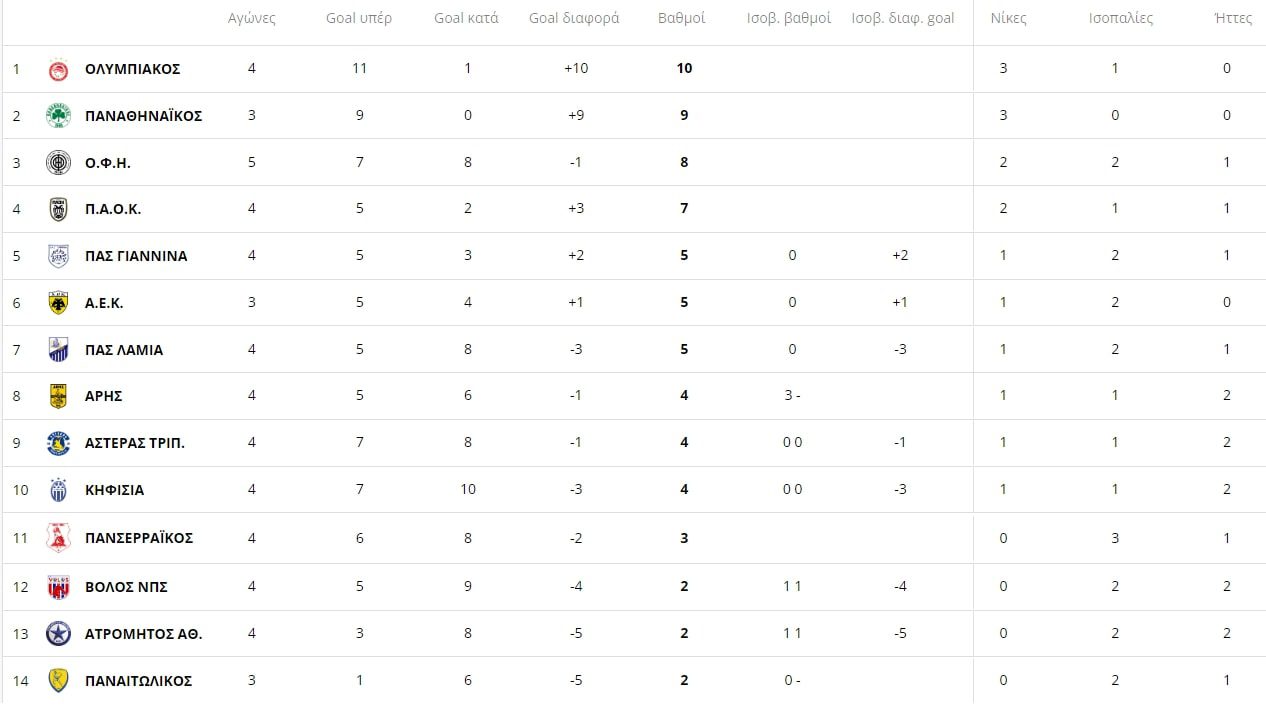
Task: Click the ΒΟΛΟΣ ΝΠΣ red-blue badge
Action: click(59, 587)
